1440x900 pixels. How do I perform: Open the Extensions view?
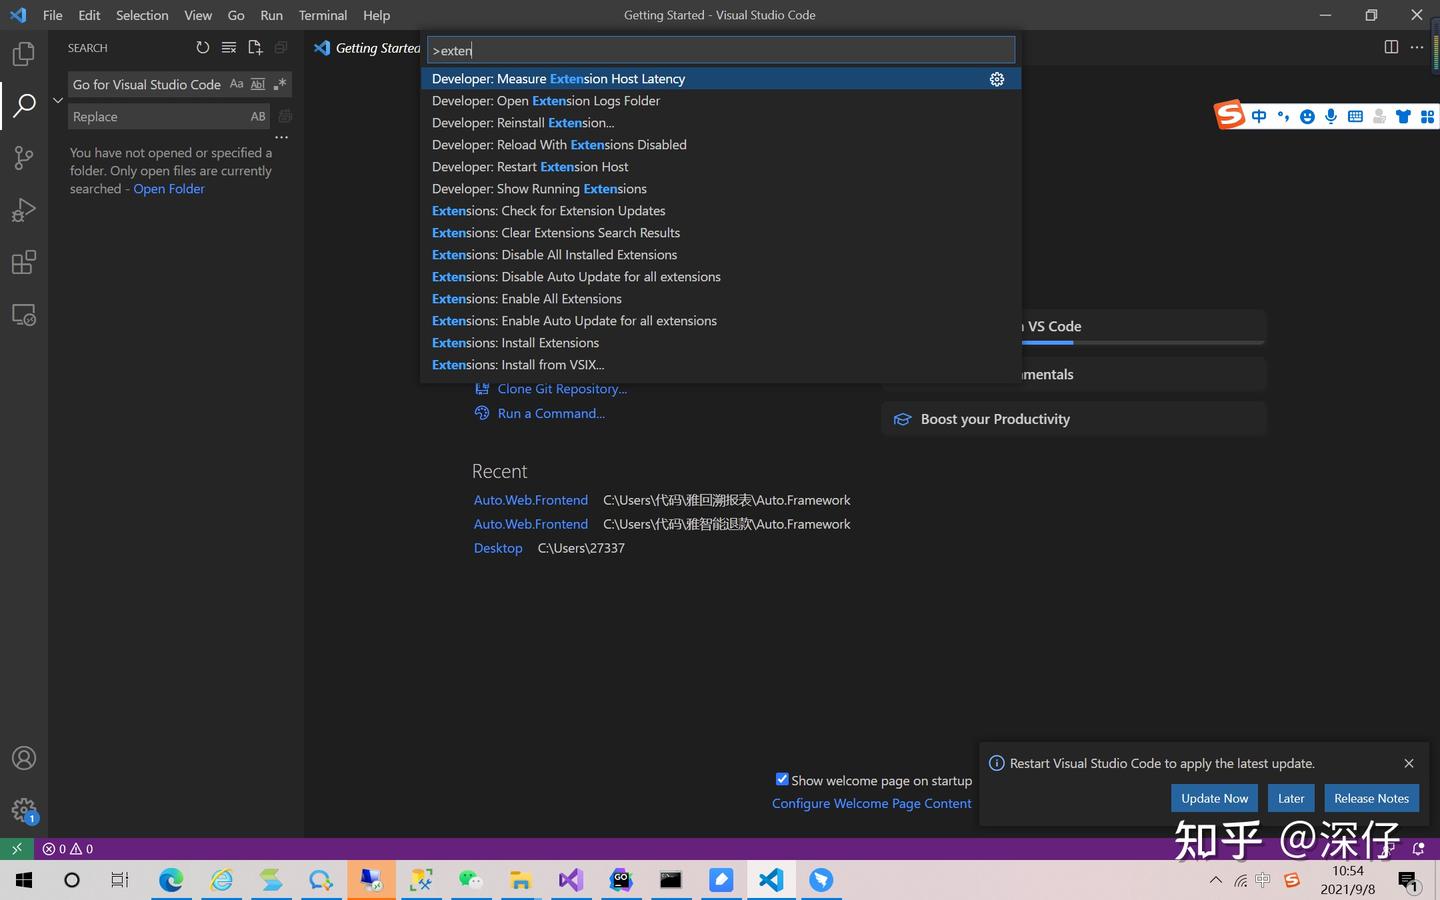tap(24, 262)
